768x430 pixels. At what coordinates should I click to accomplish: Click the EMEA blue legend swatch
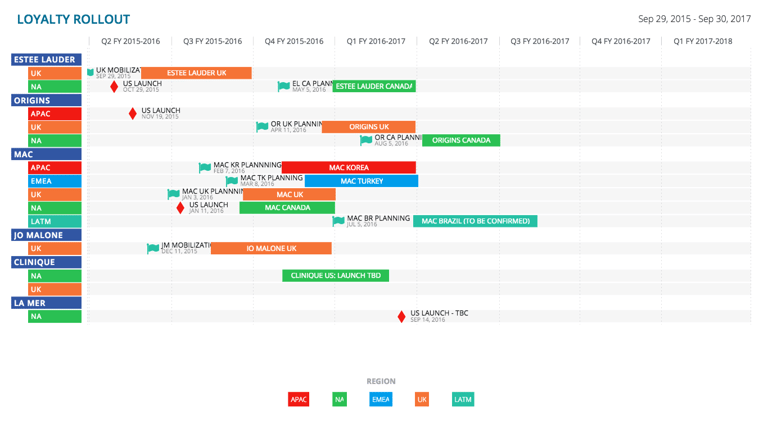(x=381, y=399)
